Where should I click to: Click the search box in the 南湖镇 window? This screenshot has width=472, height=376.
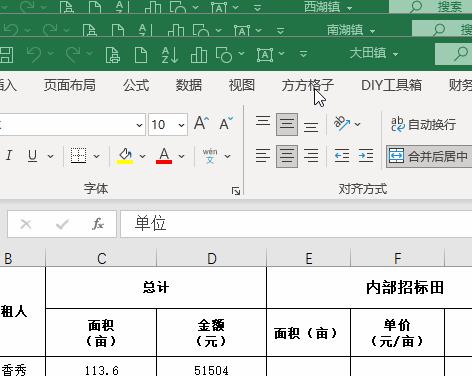click(x=442, y=29)
